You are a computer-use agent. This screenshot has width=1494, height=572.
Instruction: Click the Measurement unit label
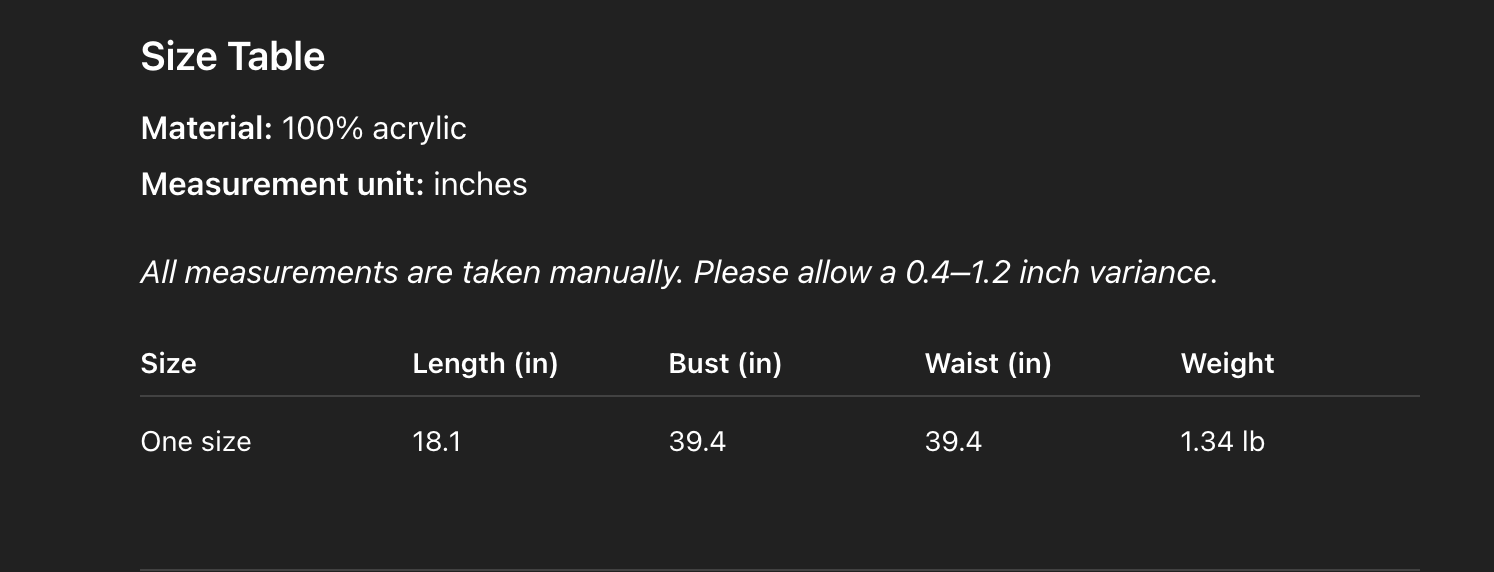tap(283, 185)
